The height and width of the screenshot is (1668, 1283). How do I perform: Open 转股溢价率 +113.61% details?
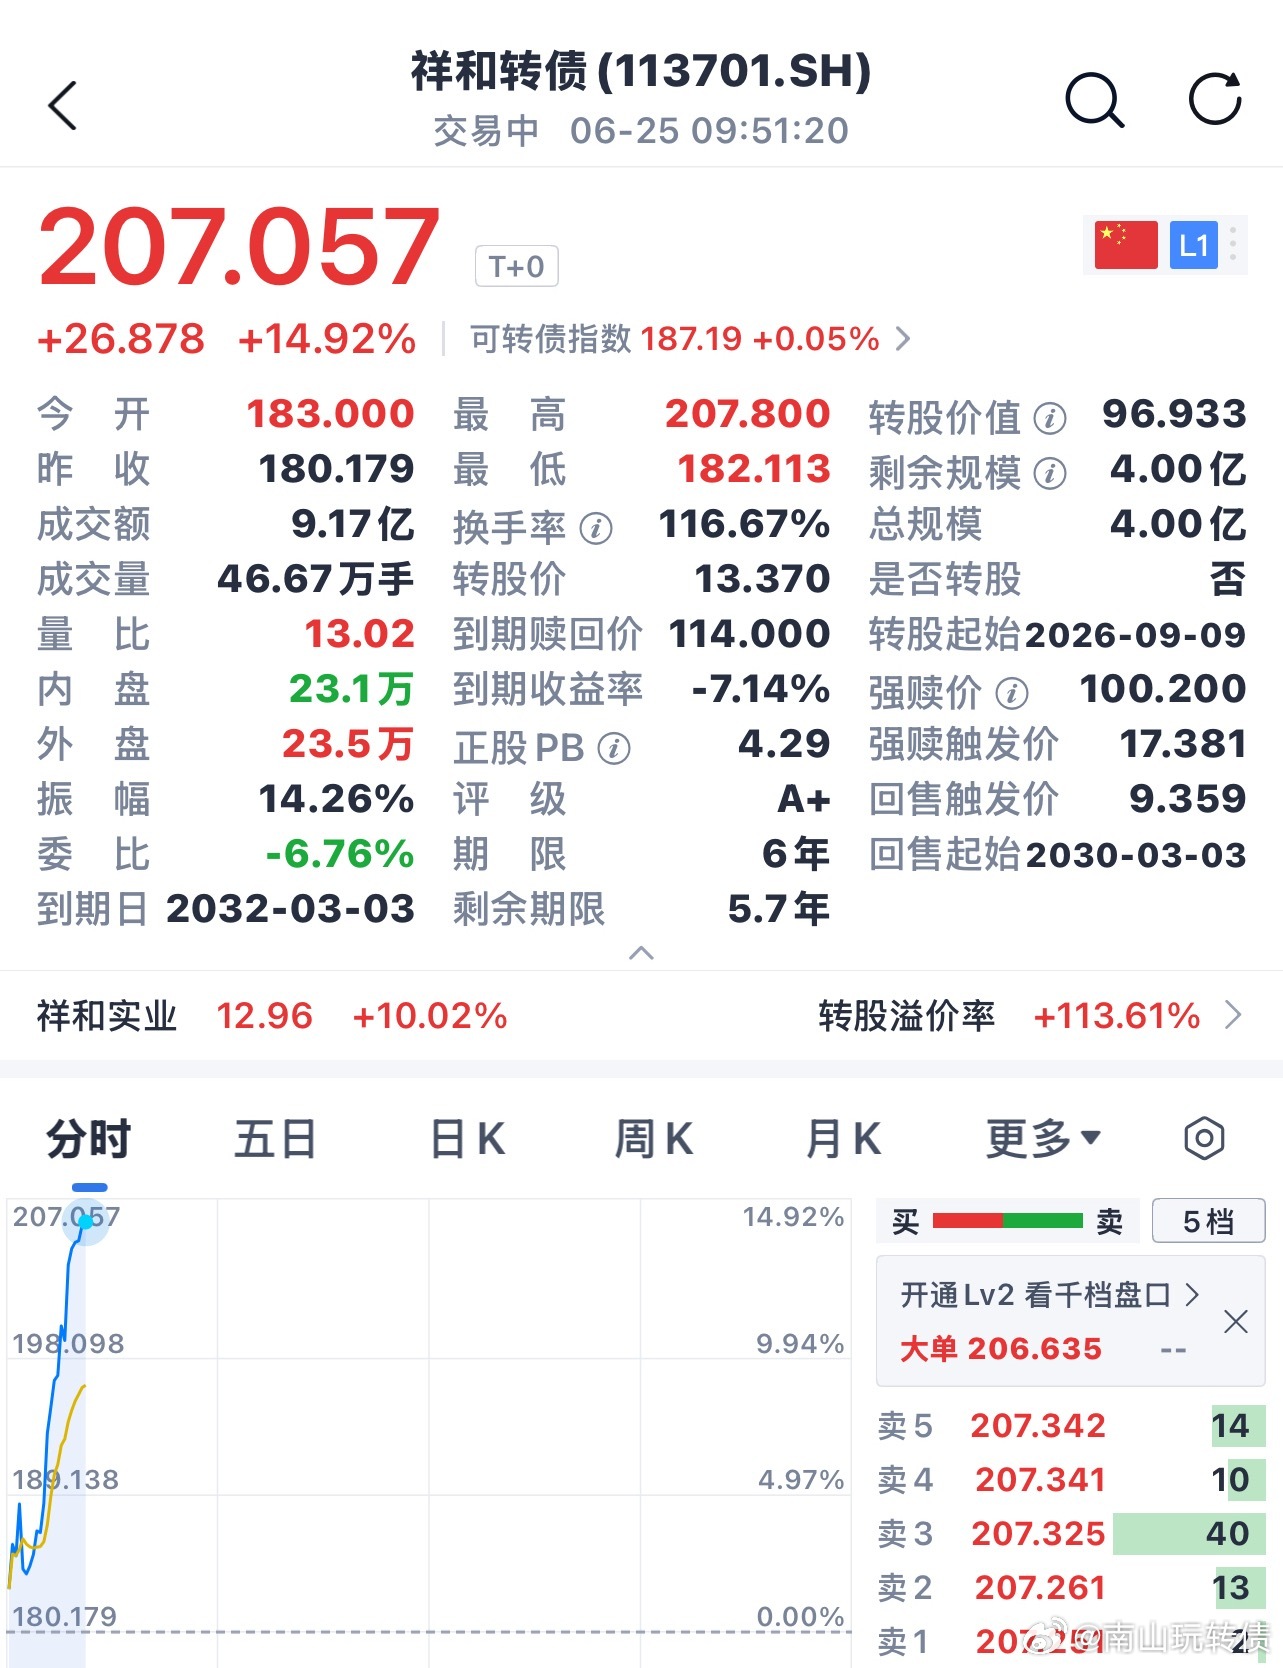pyautogui.click(x=1029, y=1016)
